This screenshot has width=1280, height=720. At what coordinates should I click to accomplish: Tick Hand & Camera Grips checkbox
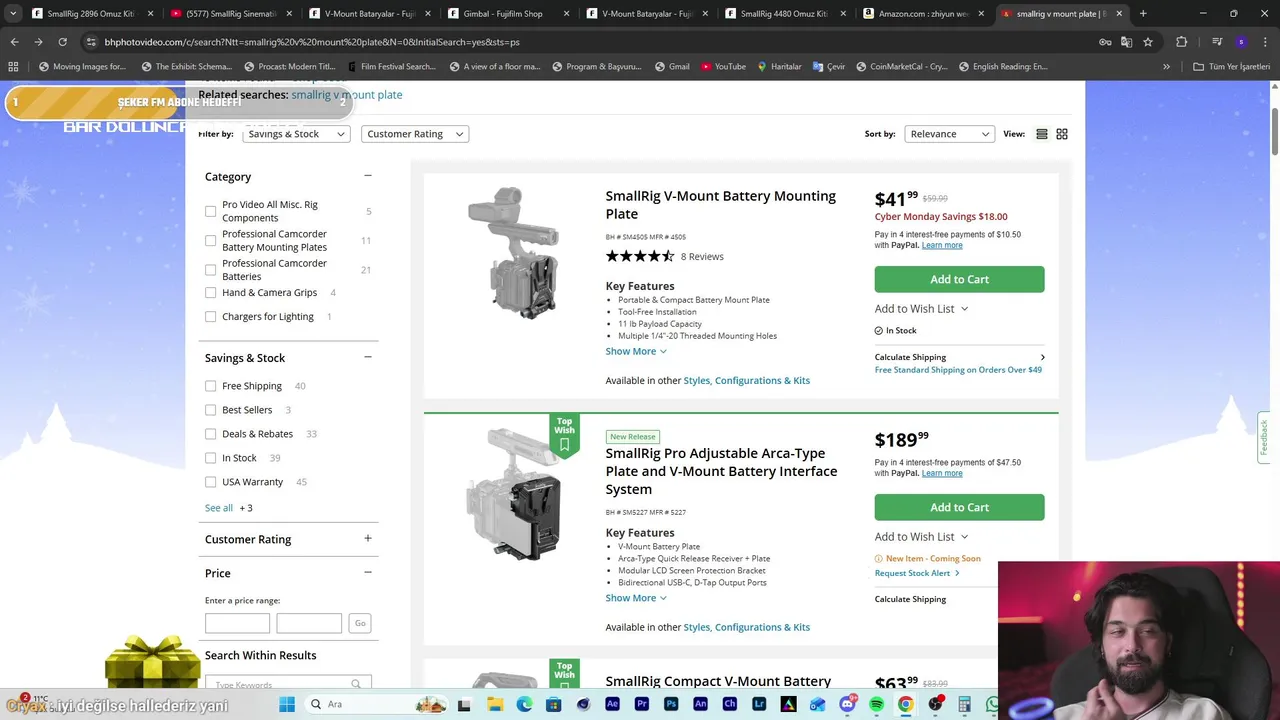(210, 293)
